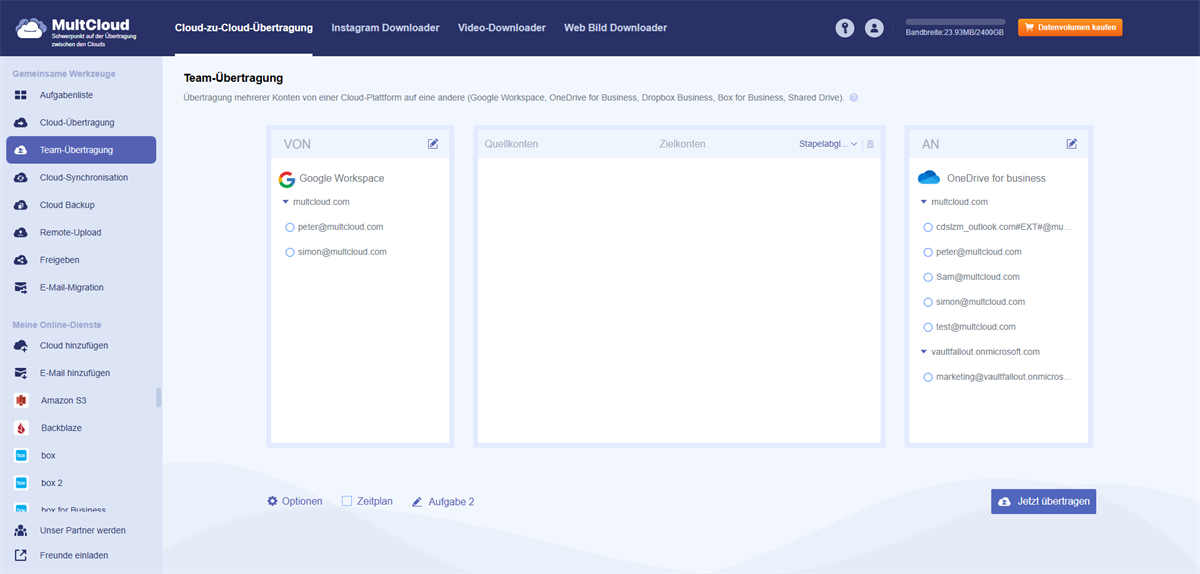The image size is (1200, 574).
Task: Click the bandwidth usage progress bar
Action: click(955, 21)
